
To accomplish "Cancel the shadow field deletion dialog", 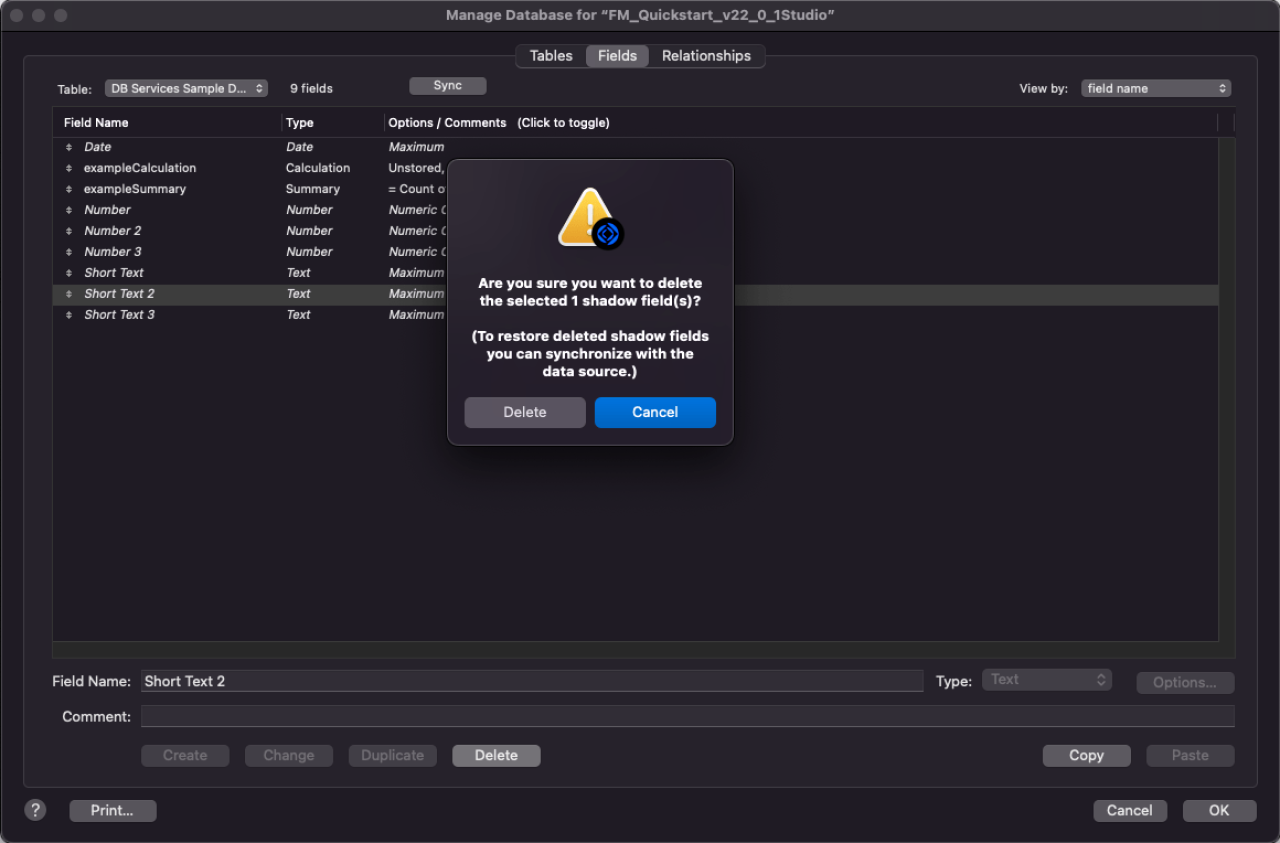I will pyautogui.click(x=655, y=412).
